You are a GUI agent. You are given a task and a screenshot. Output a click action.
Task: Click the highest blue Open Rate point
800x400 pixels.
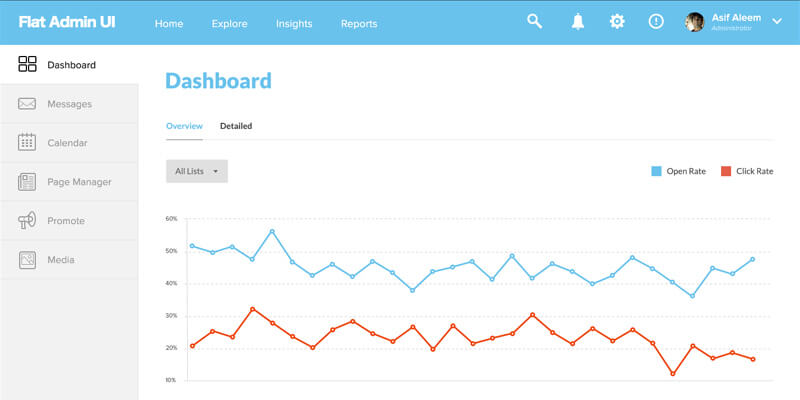272,231
